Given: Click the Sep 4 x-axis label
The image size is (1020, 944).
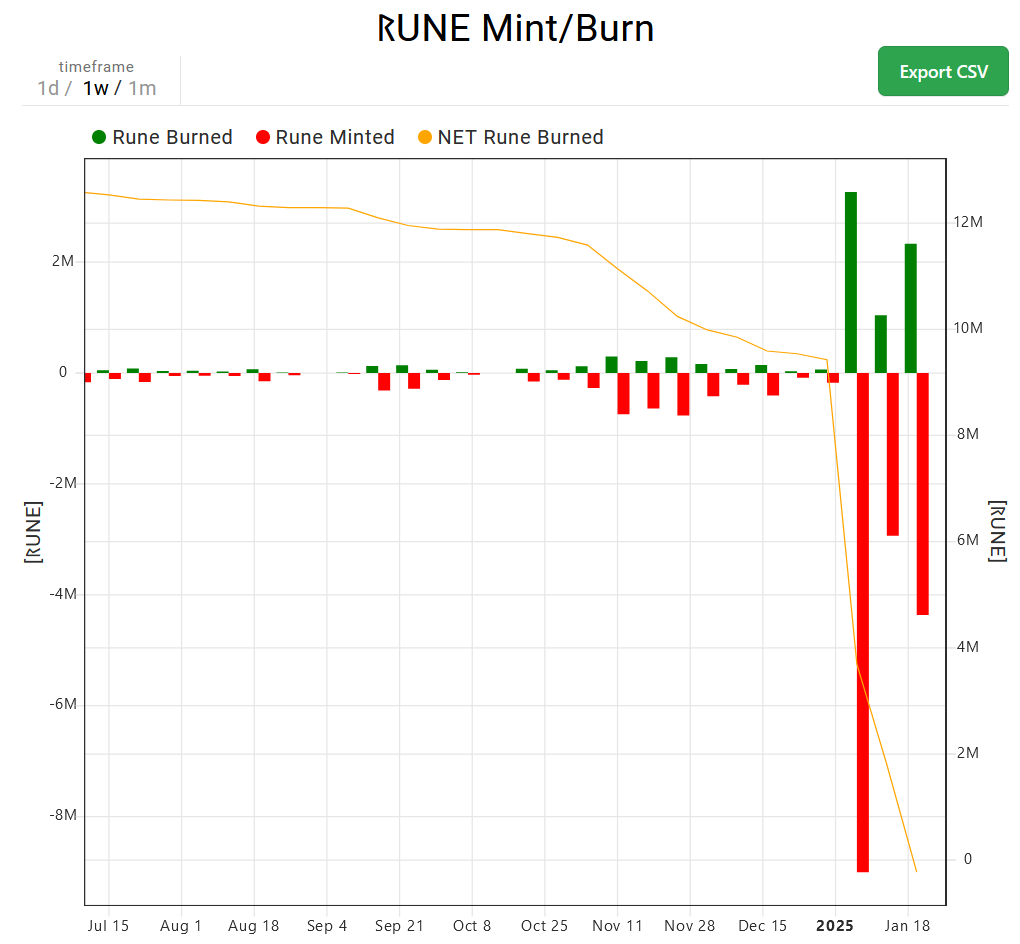Looking at the screenshot, I should pos(327,926).
